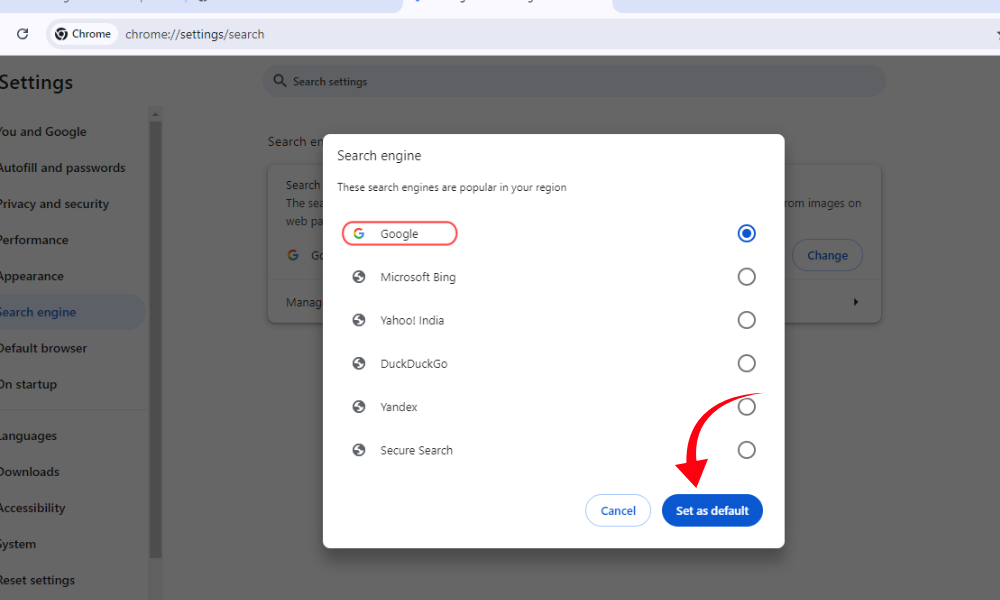This screenshot has width=1000, height=600.
Task: Click the globe icon beside Secure Search
Action: (x=359, y=450)
